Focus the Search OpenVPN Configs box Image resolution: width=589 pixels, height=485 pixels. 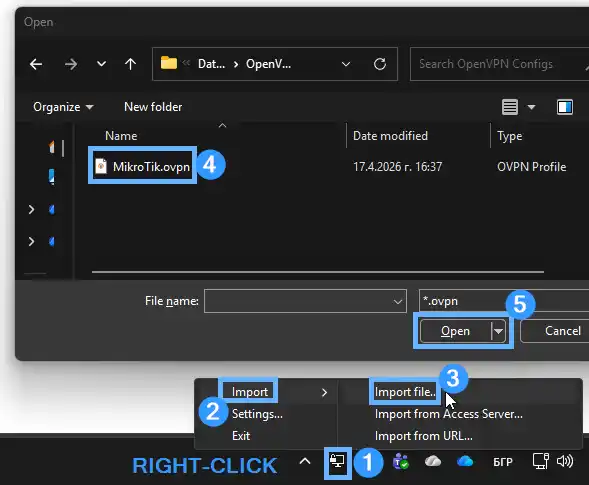click(x=499, y=64)
